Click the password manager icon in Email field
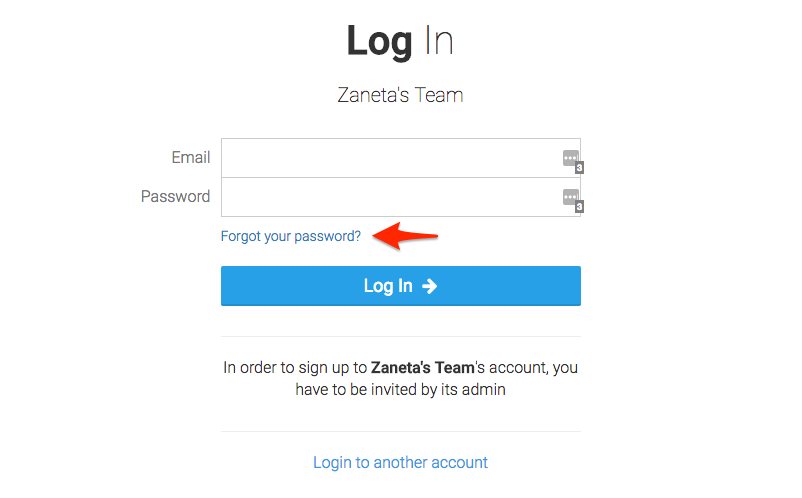This screenshot has width=802, height=498. coord(571,158)
